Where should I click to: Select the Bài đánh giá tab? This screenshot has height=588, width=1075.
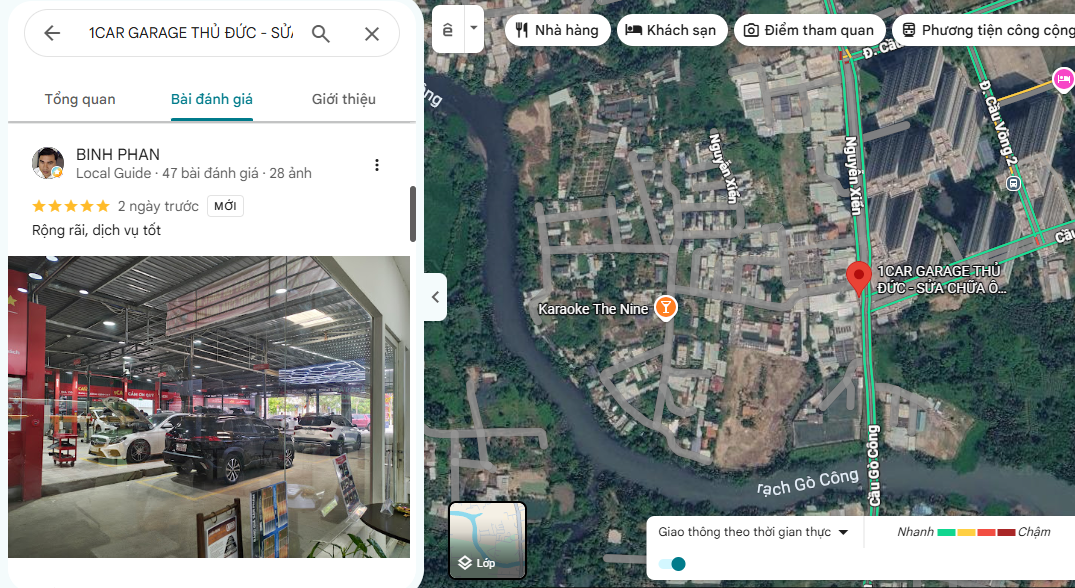pyautogui.click(x=212, y=99)
